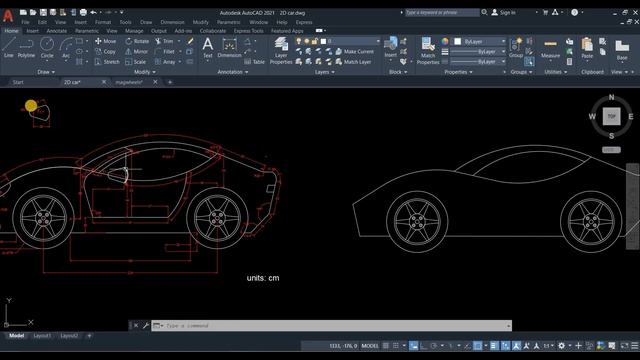Expand the Utilities panel
Screen dimensions: 640x360
pyautogui.click(x=556, y=72)
